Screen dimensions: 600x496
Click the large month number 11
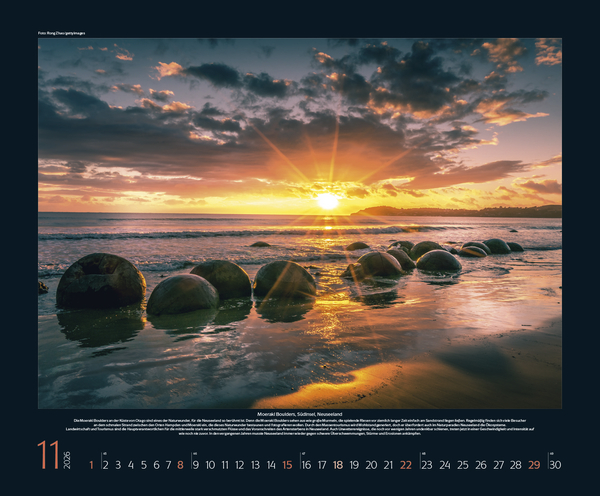coord(49,455)
